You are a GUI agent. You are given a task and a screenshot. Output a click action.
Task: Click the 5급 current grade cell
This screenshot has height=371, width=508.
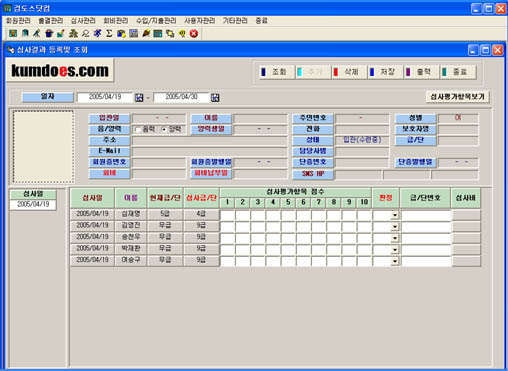coord(165,214)
